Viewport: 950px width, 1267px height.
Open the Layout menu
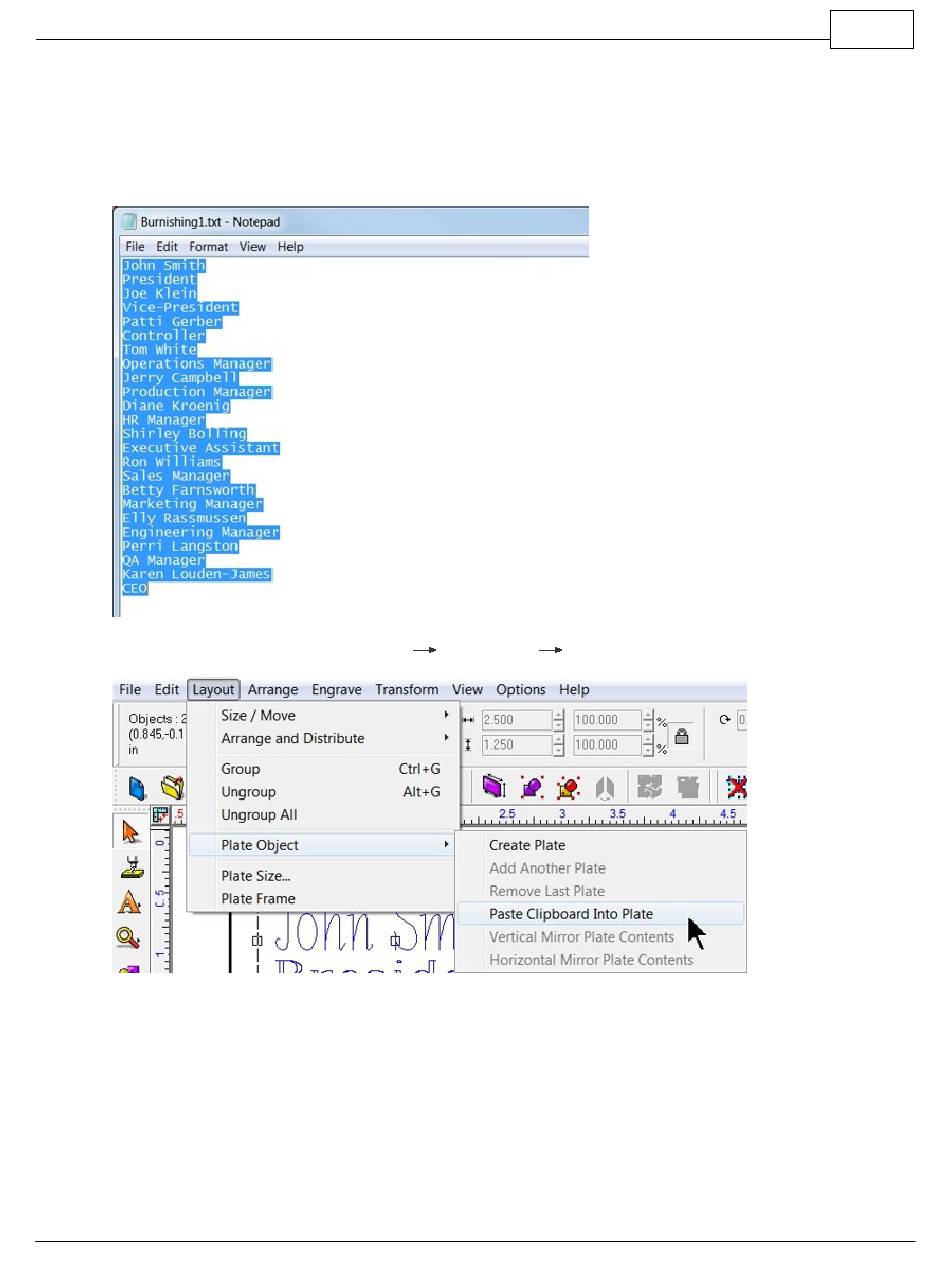click(214, 689)
